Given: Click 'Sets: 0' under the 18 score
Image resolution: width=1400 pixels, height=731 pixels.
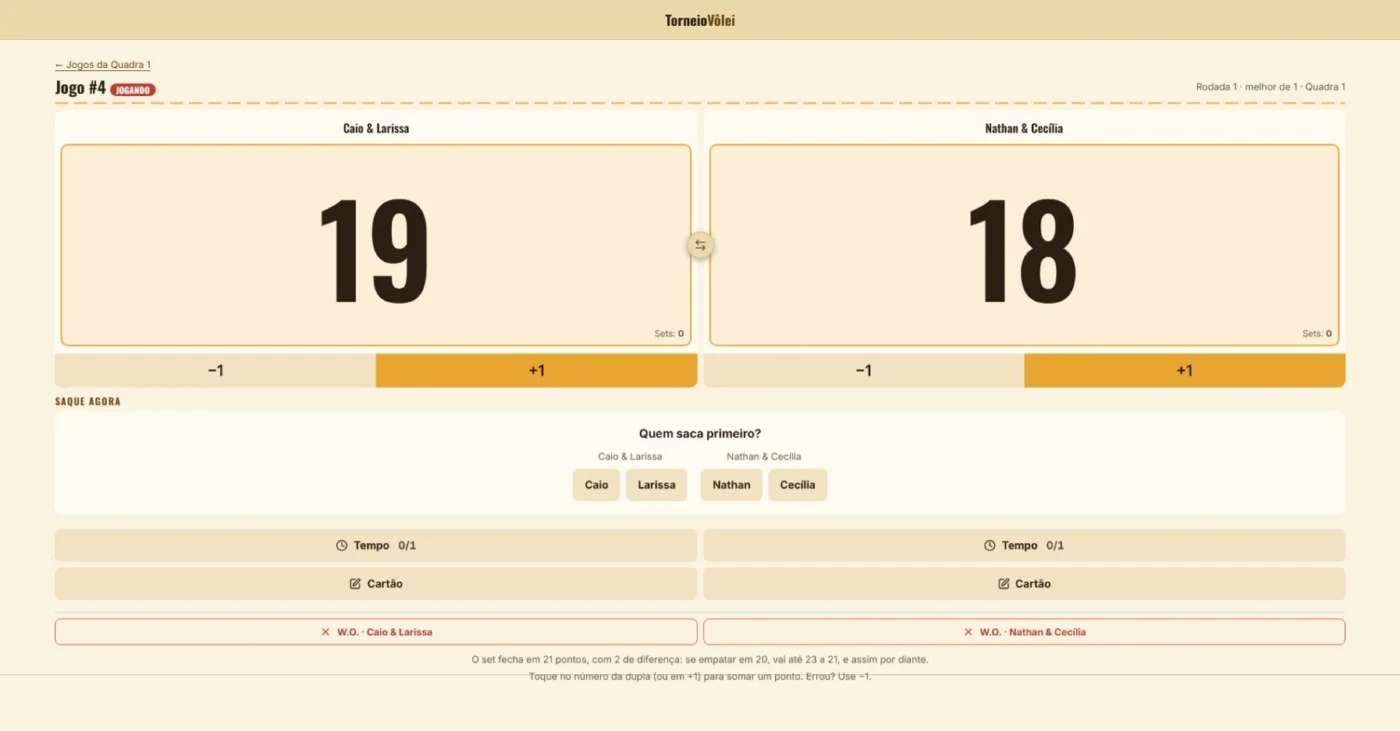Looking at the screenshot, I should pyautogui.click(x=1317, y=334).
